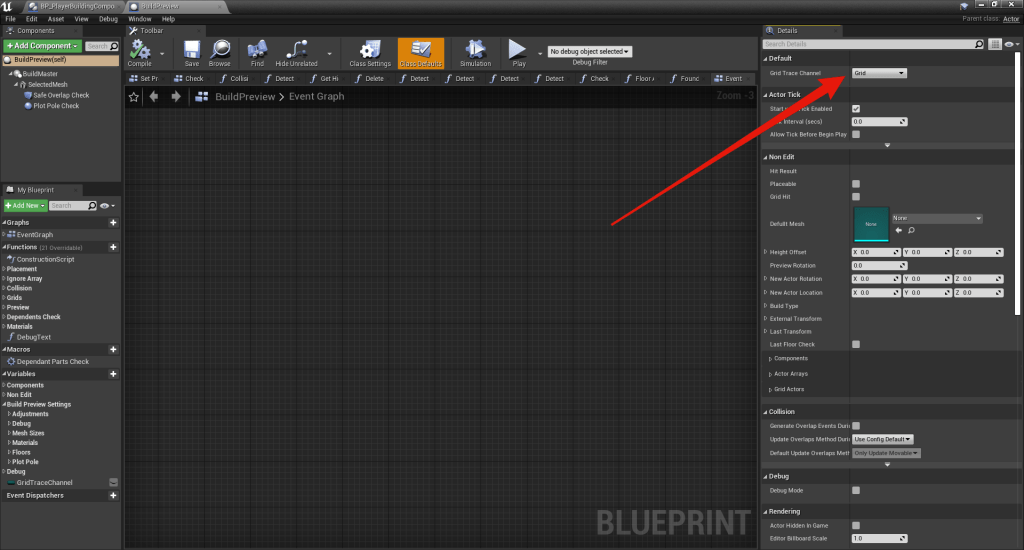Add a new macro with plus icon
This screenshot has height=550, width=1024.
tap(113, 350)
